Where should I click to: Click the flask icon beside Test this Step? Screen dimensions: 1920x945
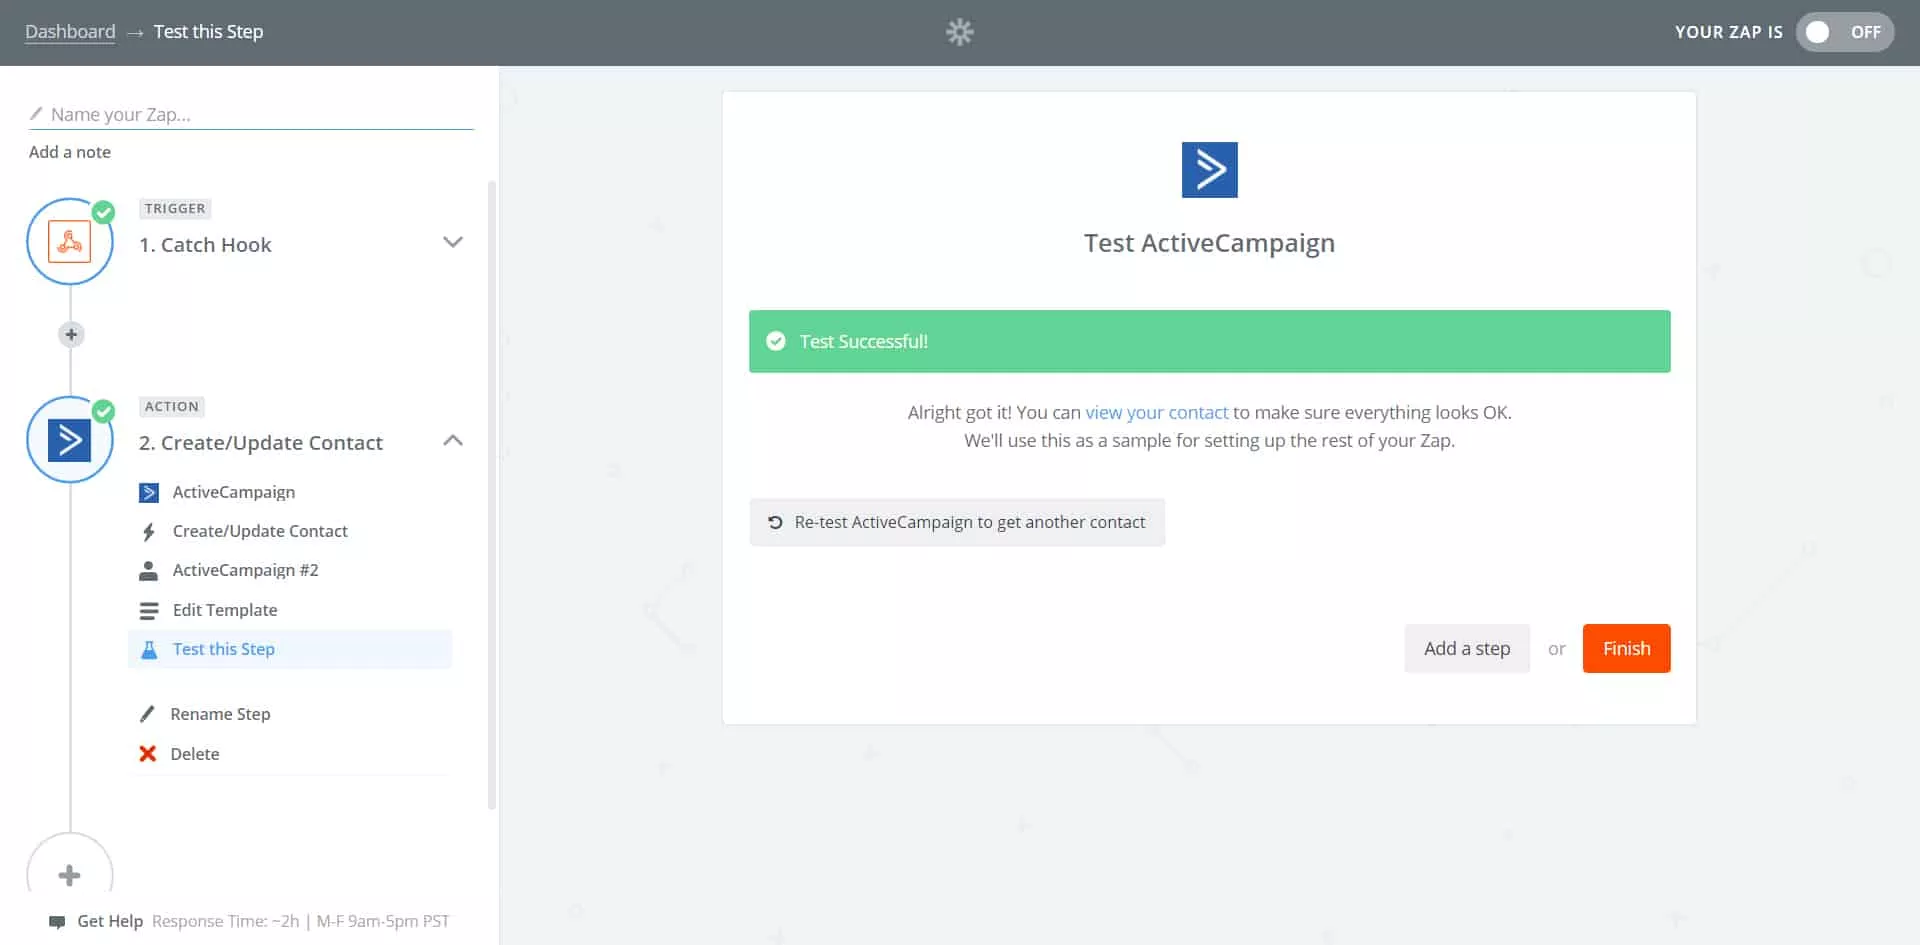point(149,649)
